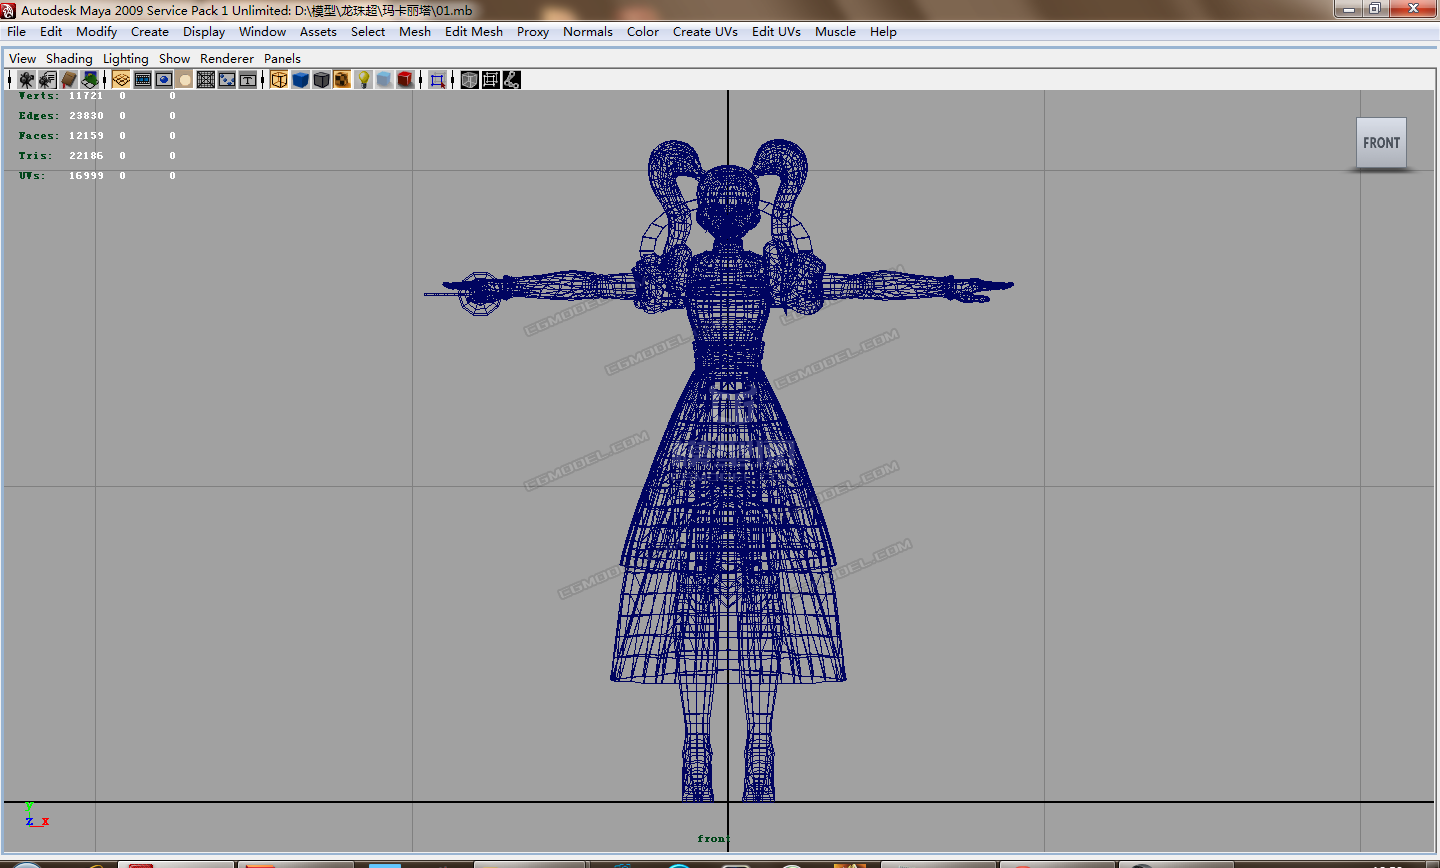
Task: Click the Maya application icon in title bar
Action: coord(8,10)
